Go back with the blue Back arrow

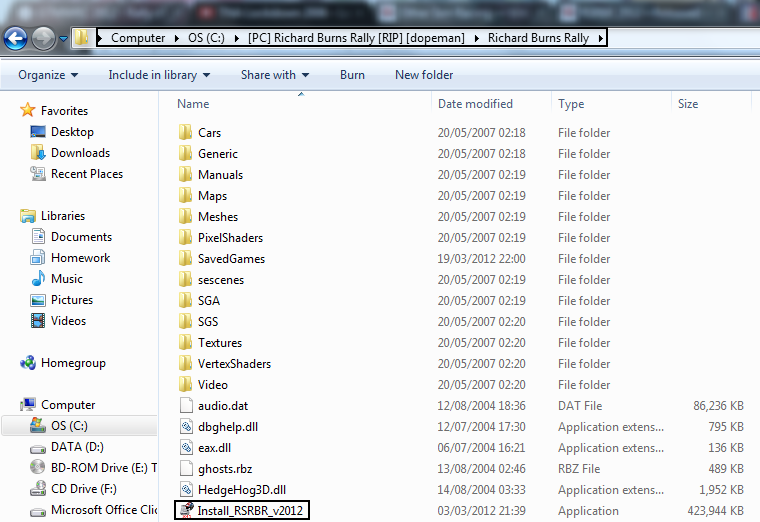pyautogui.click(x=16, y=38)
